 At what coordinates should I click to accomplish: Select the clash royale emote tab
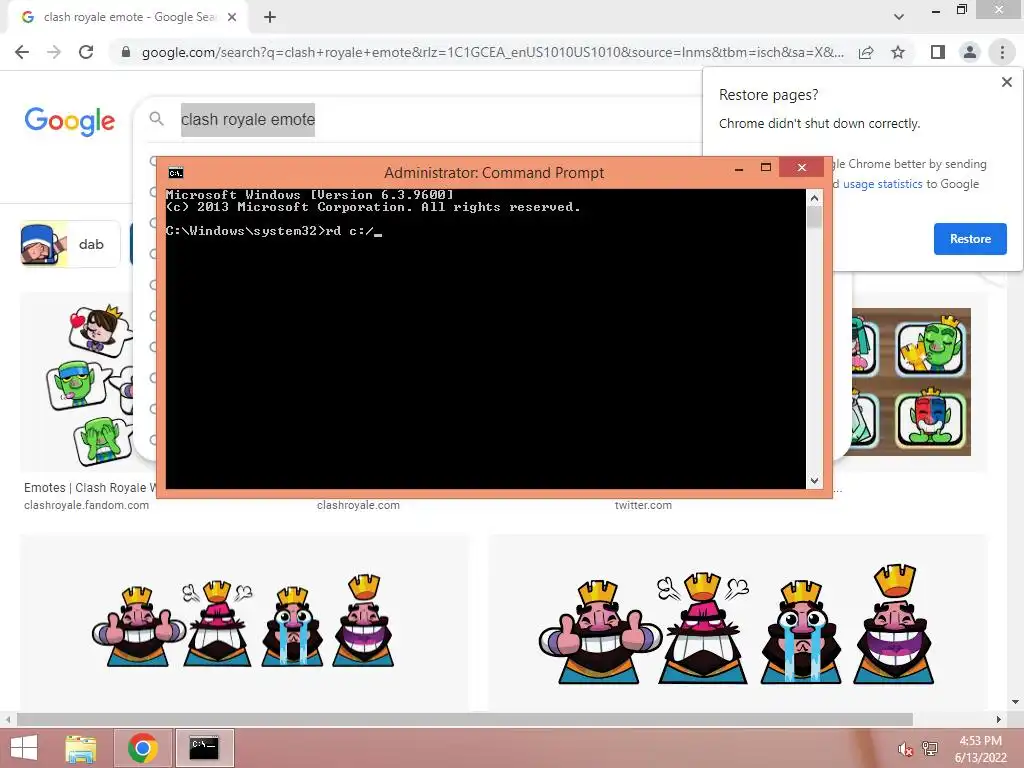tap(128, 18)
